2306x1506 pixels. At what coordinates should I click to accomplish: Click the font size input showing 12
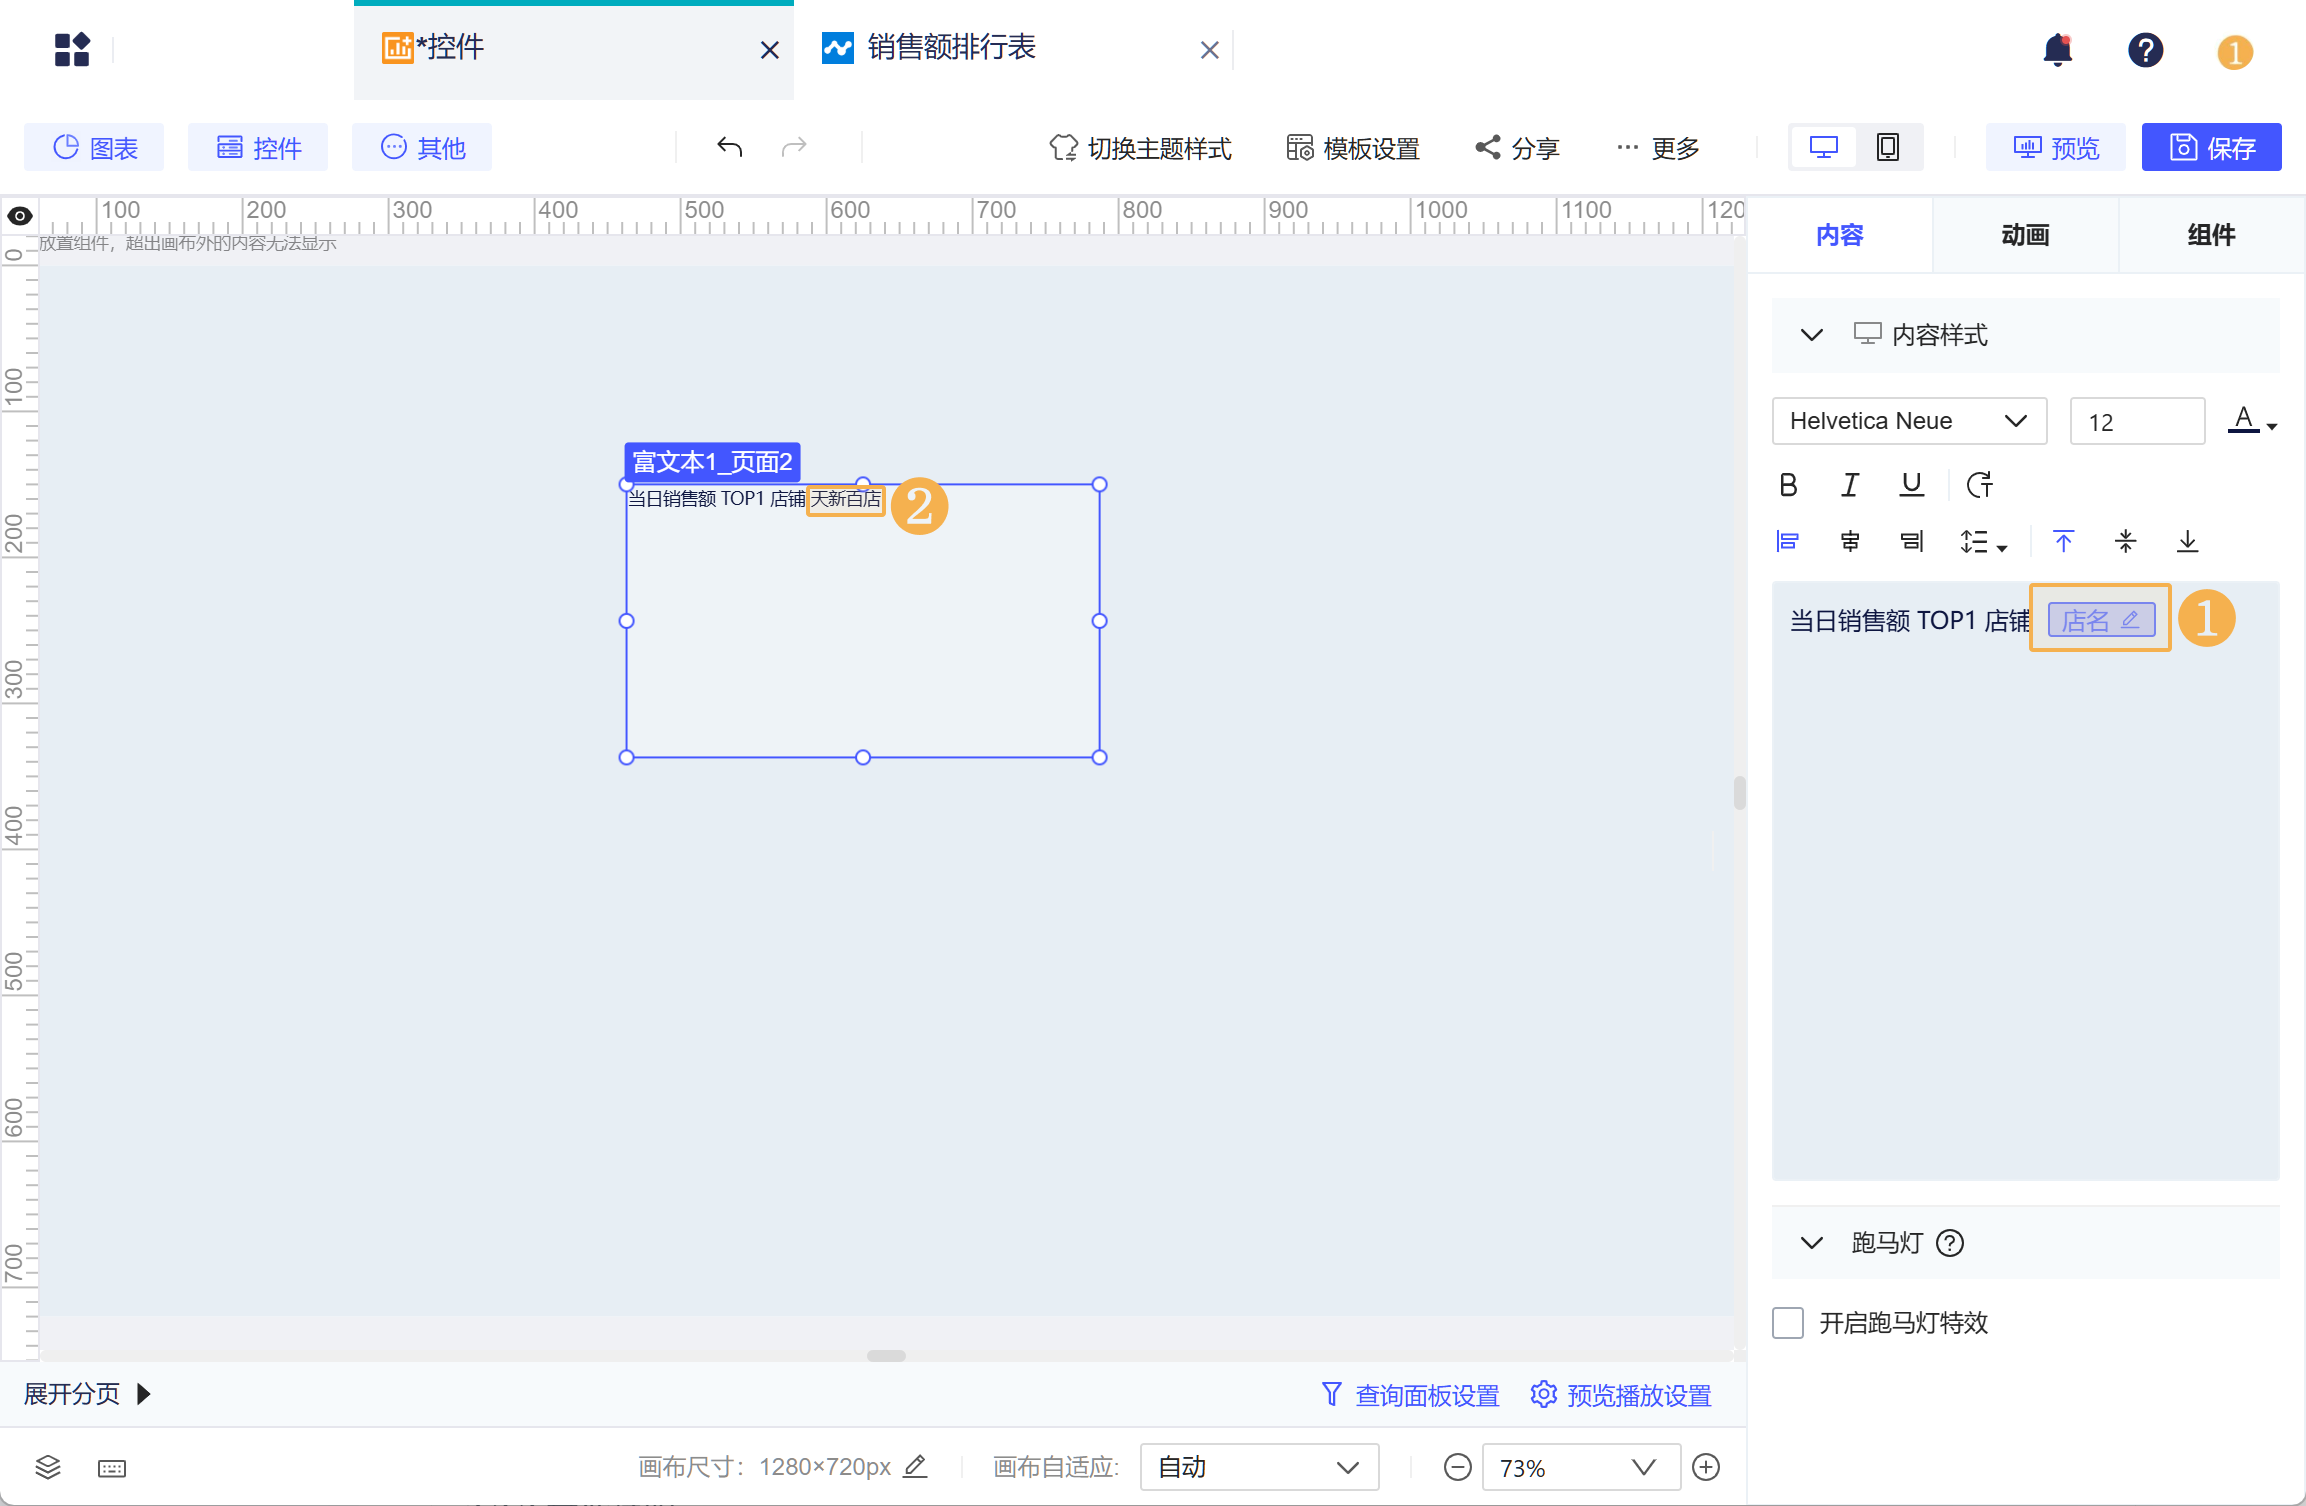coord(2136,421)
